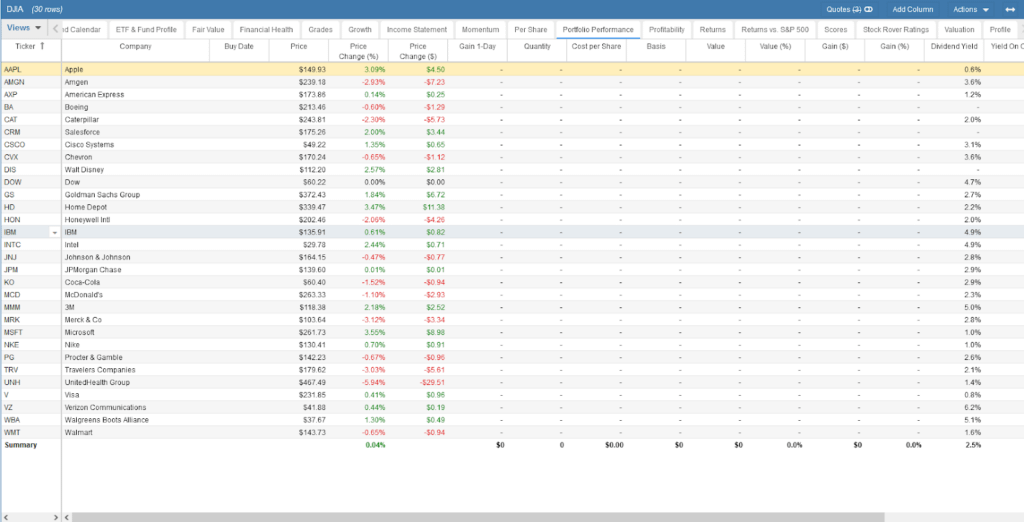Open the Per Share tab
The width and height of the screenshot is (1024, 522).
coord(530,29)
